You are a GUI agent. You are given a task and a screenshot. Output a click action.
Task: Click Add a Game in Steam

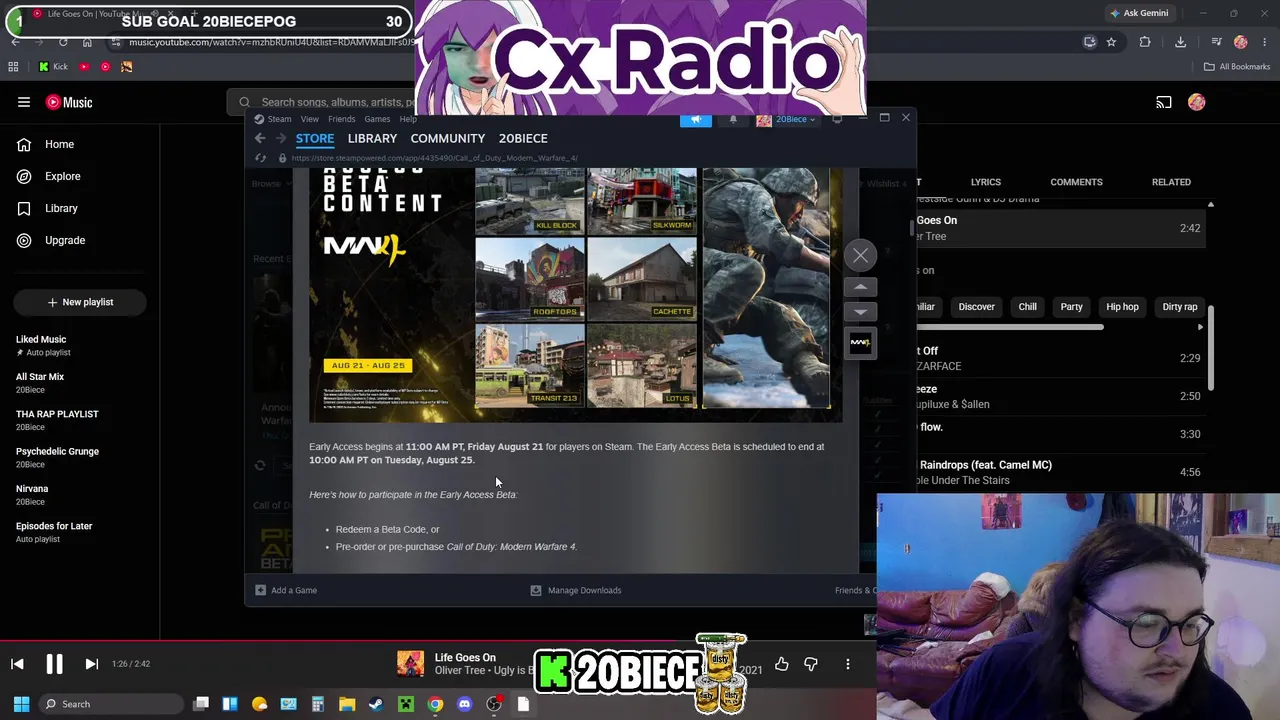[286, 590]
